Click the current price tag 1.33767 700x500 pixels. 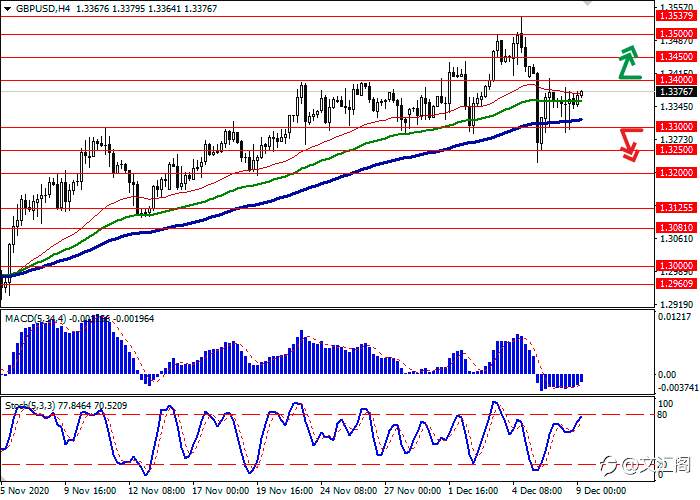pyautogui.click(x=676, y=92)
